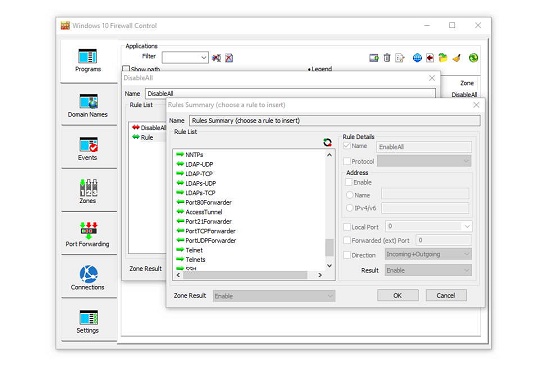
Task: Open the Protocol dropdown
Action: click(424, 161)
